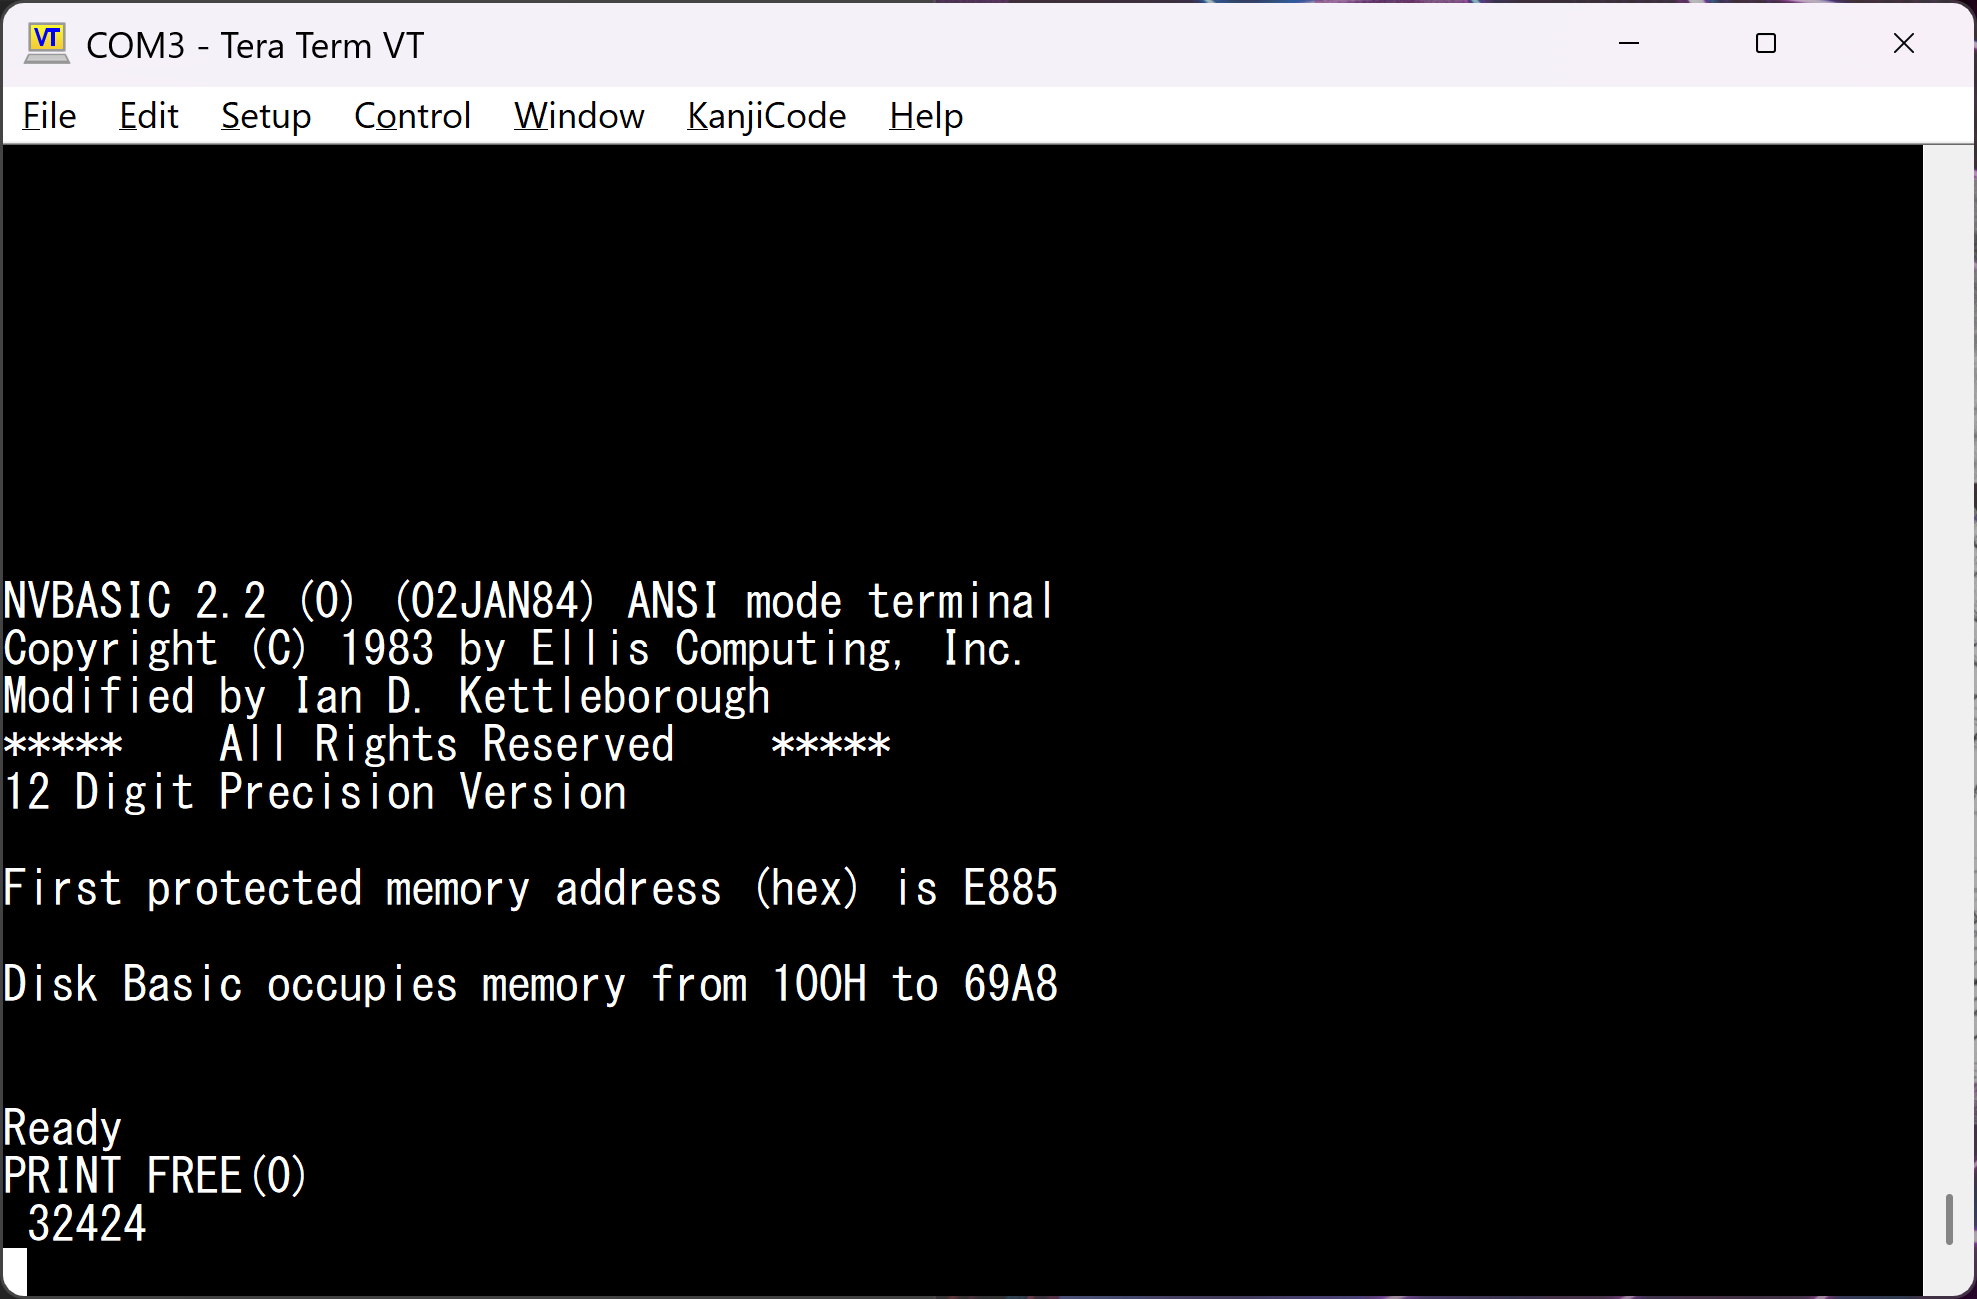Click the "Ready" prompt text
This screenshot has height=1299, width=1977.
point(62,1128)
